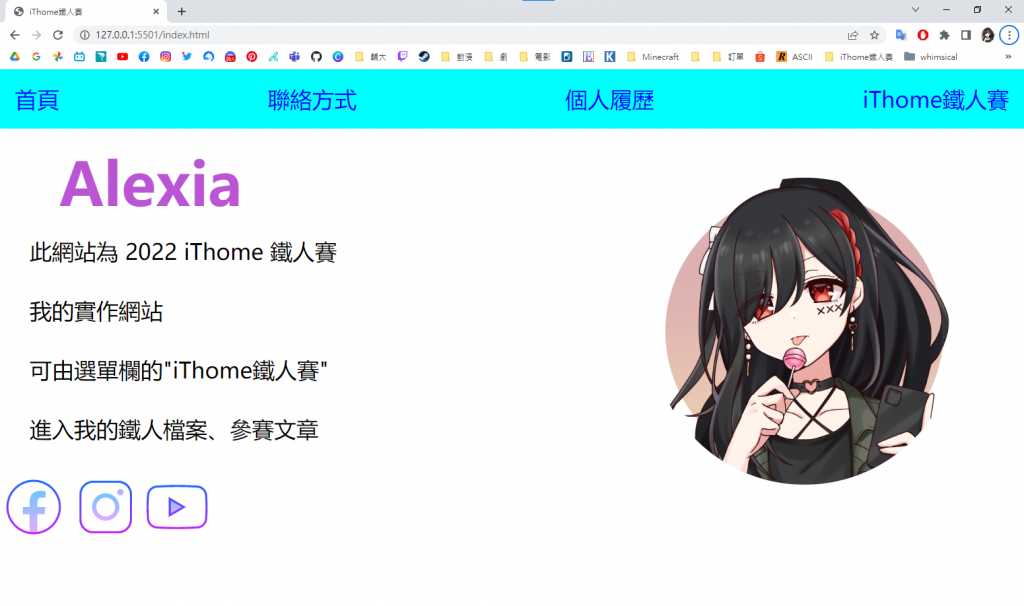
Task: Go to 聯絡方式 nav item
Action: 312,100
